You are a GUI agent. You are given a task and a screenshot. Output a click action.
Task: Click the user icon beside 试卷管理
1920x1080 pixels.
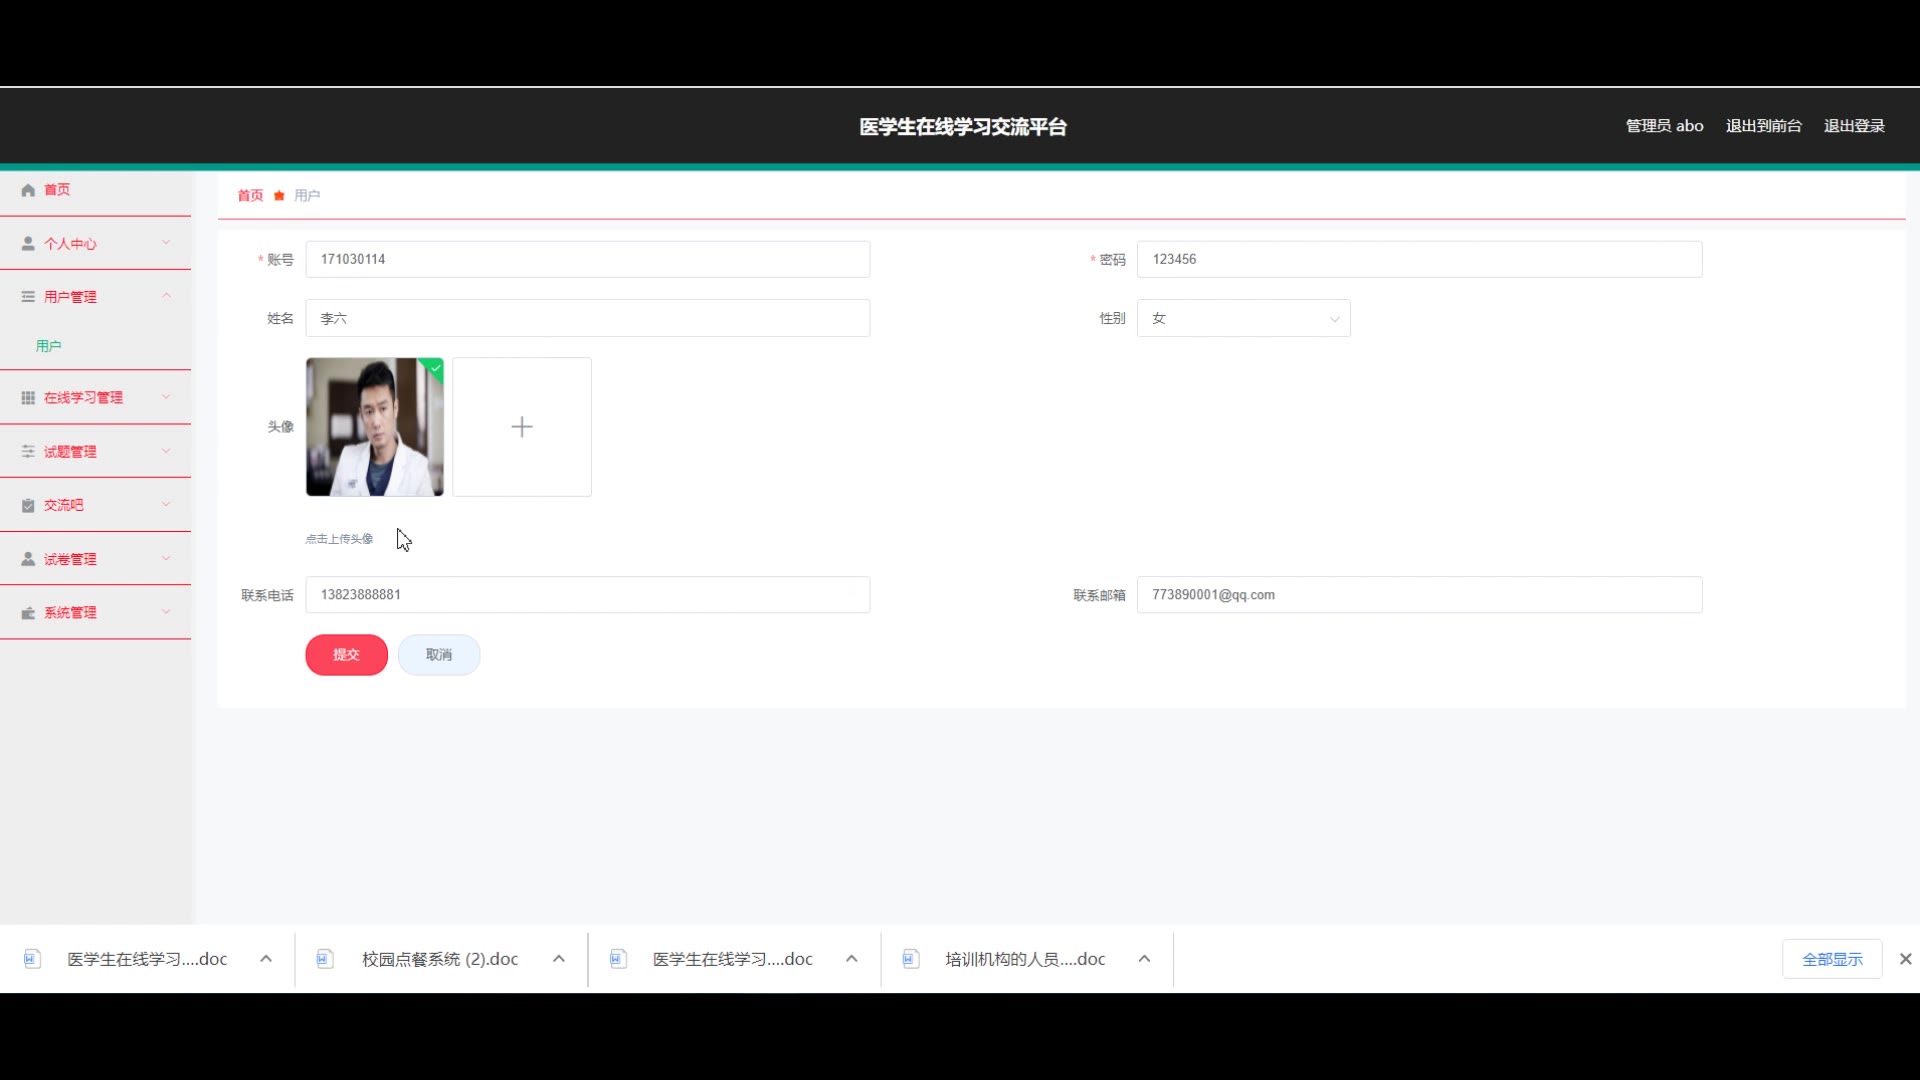(x=28, y=559)
